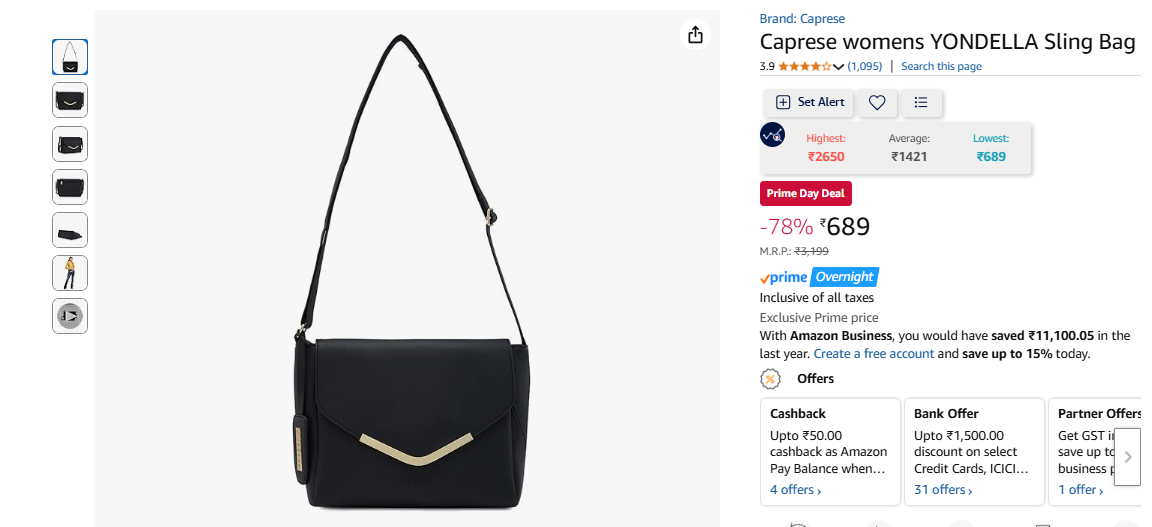Image resolution: width=1152 pixels, height=527 pixels.
Task: Select the model wearing bag thumbnail
Action: (x=70, y=273)
